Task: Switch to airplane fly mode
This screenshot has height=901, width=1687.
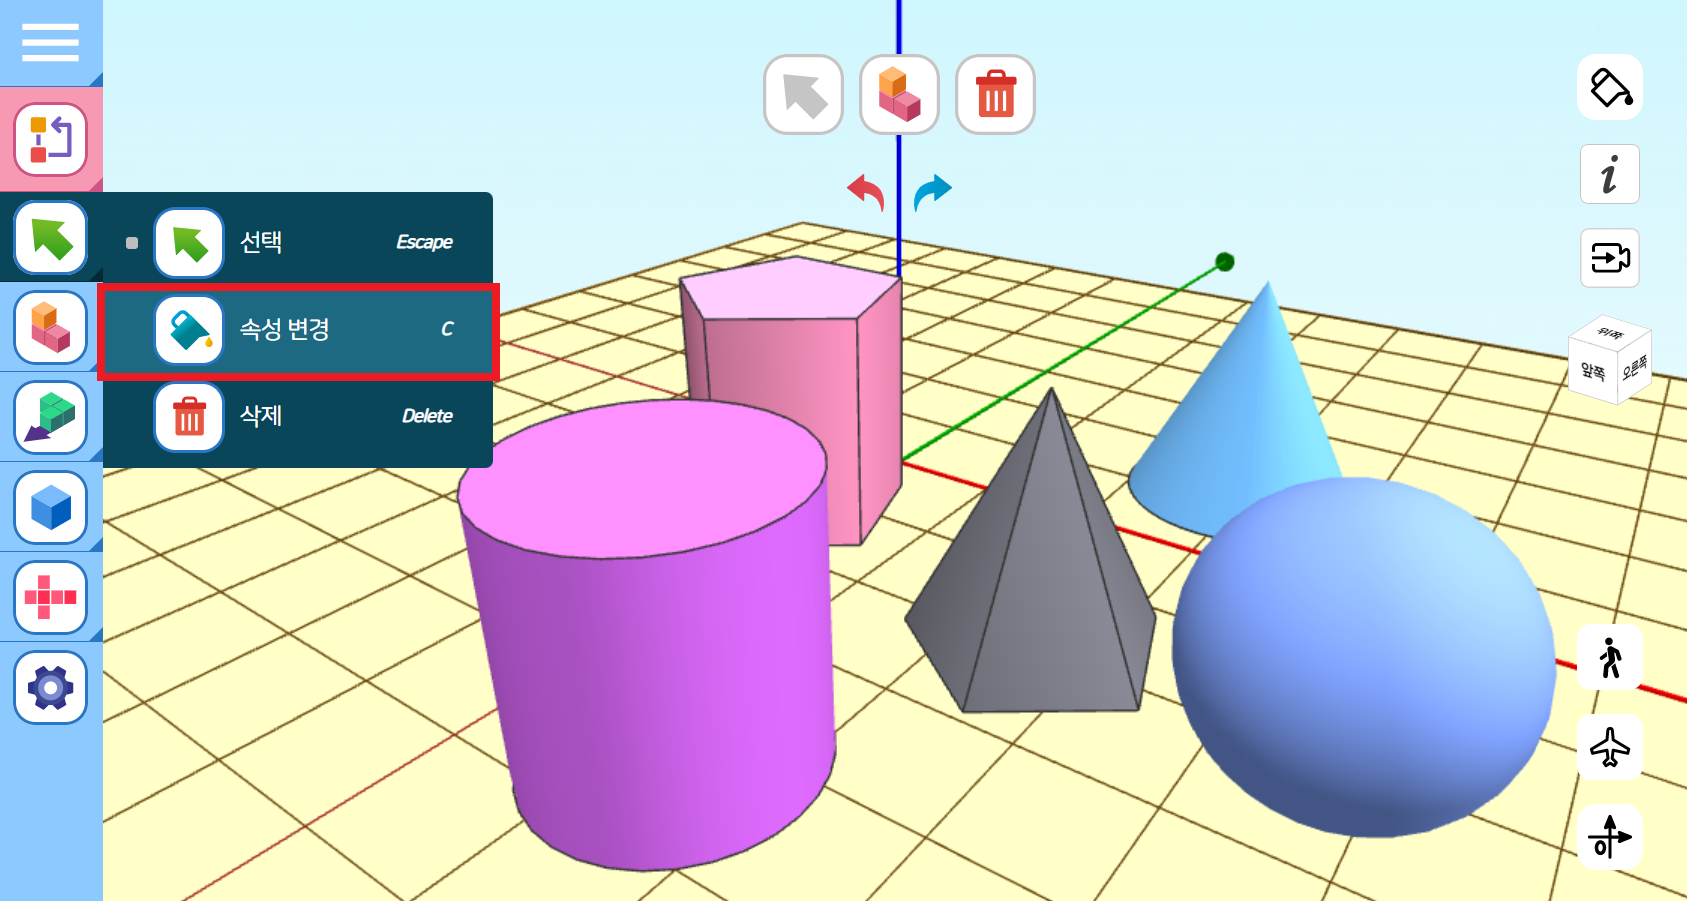Action: (x=1610, y=747)
